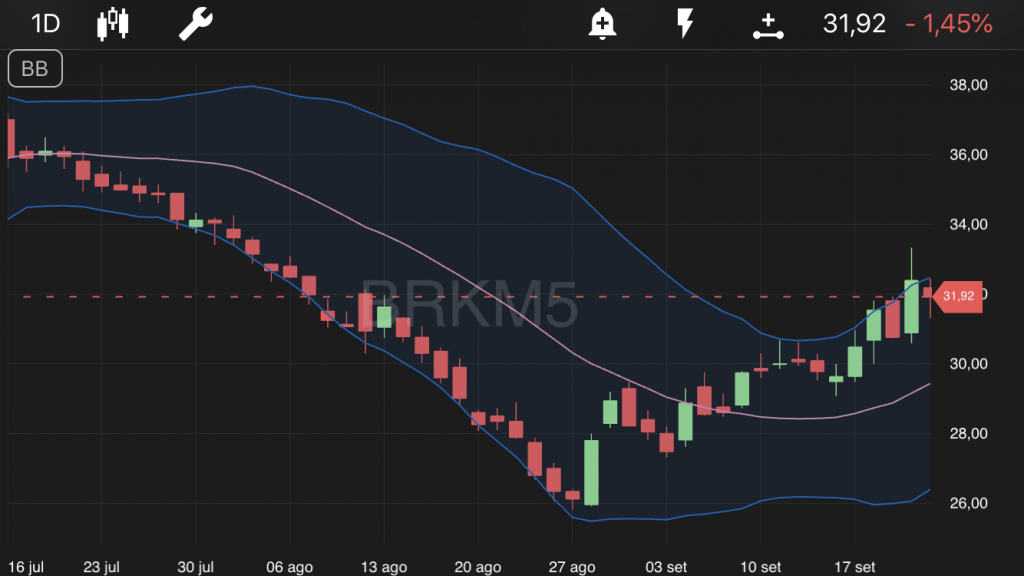This screenshot has width=1024, height=576.
Task: Open the 1D timeframe selector
Action: point(46,24)
